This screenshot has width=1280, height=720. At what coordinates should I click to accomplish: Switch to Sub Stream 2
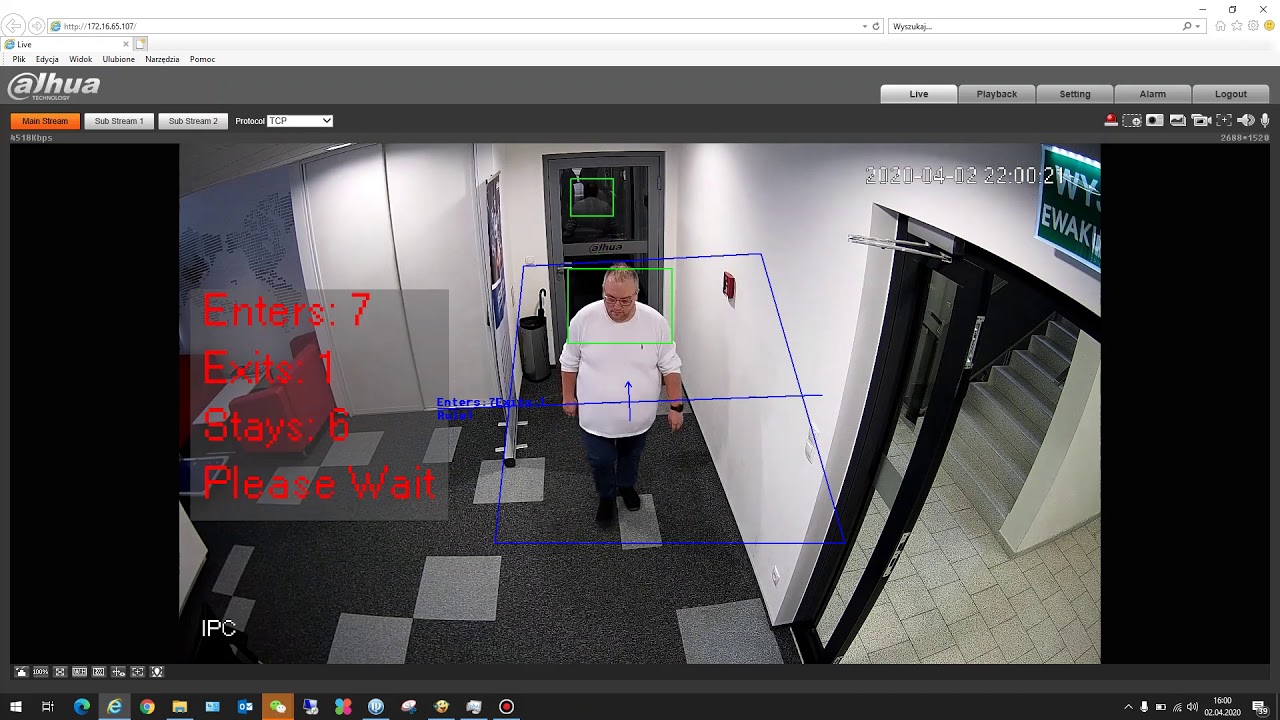193,121
